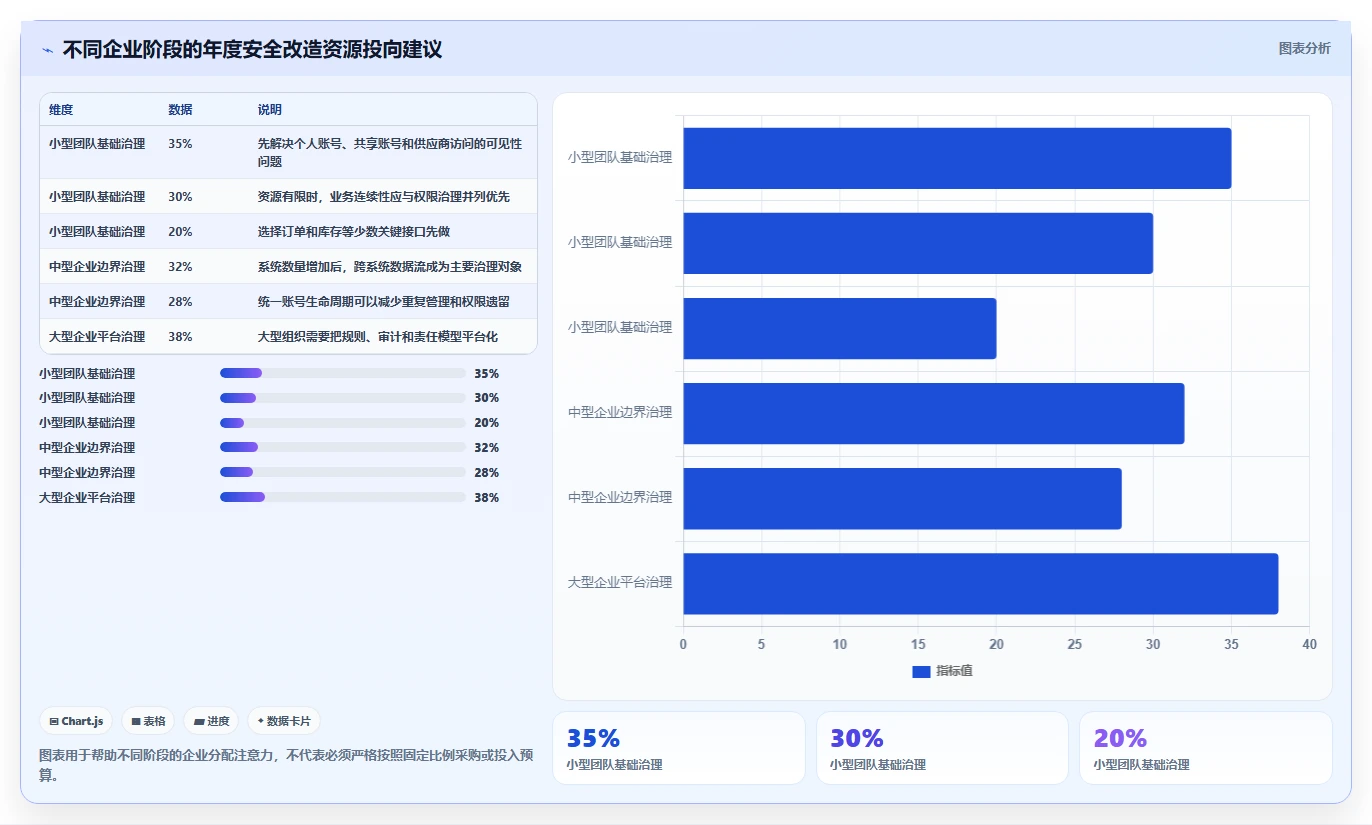Click the 维度 column header
The image size is (1372, 825).
coord(61,110)
